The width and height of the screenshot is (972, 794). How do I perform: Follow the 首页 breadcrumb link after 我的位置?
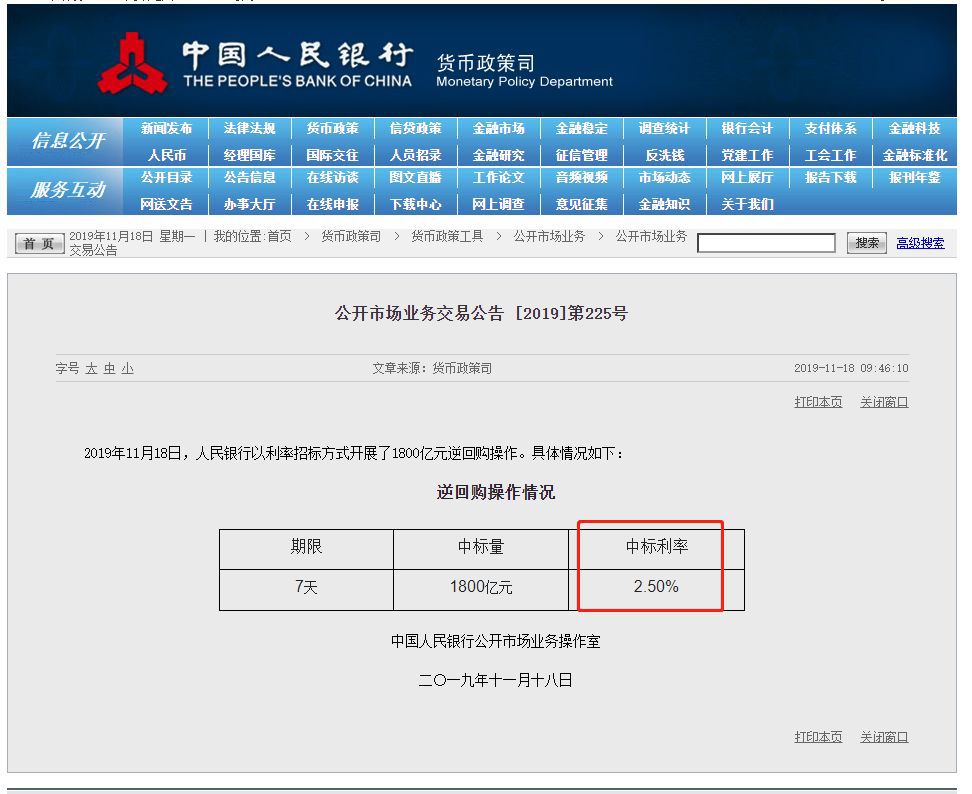click(x=279, y=236)
